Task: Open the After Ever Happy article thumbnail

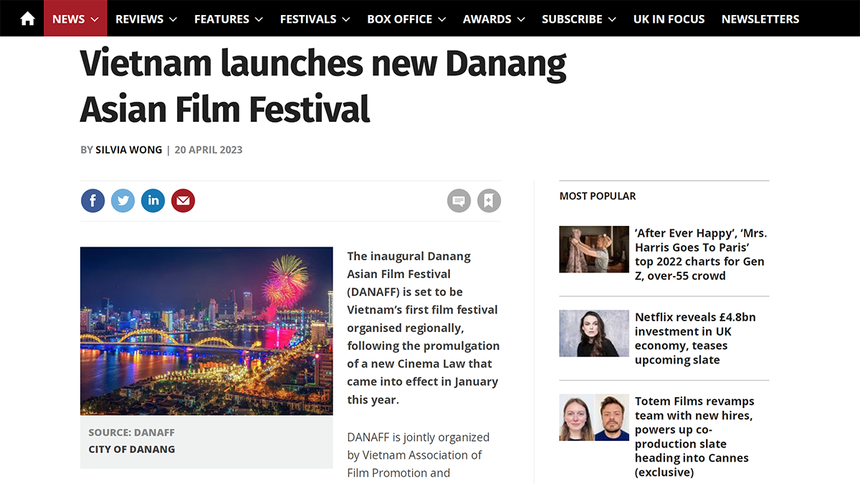Action: coord(594,249)
